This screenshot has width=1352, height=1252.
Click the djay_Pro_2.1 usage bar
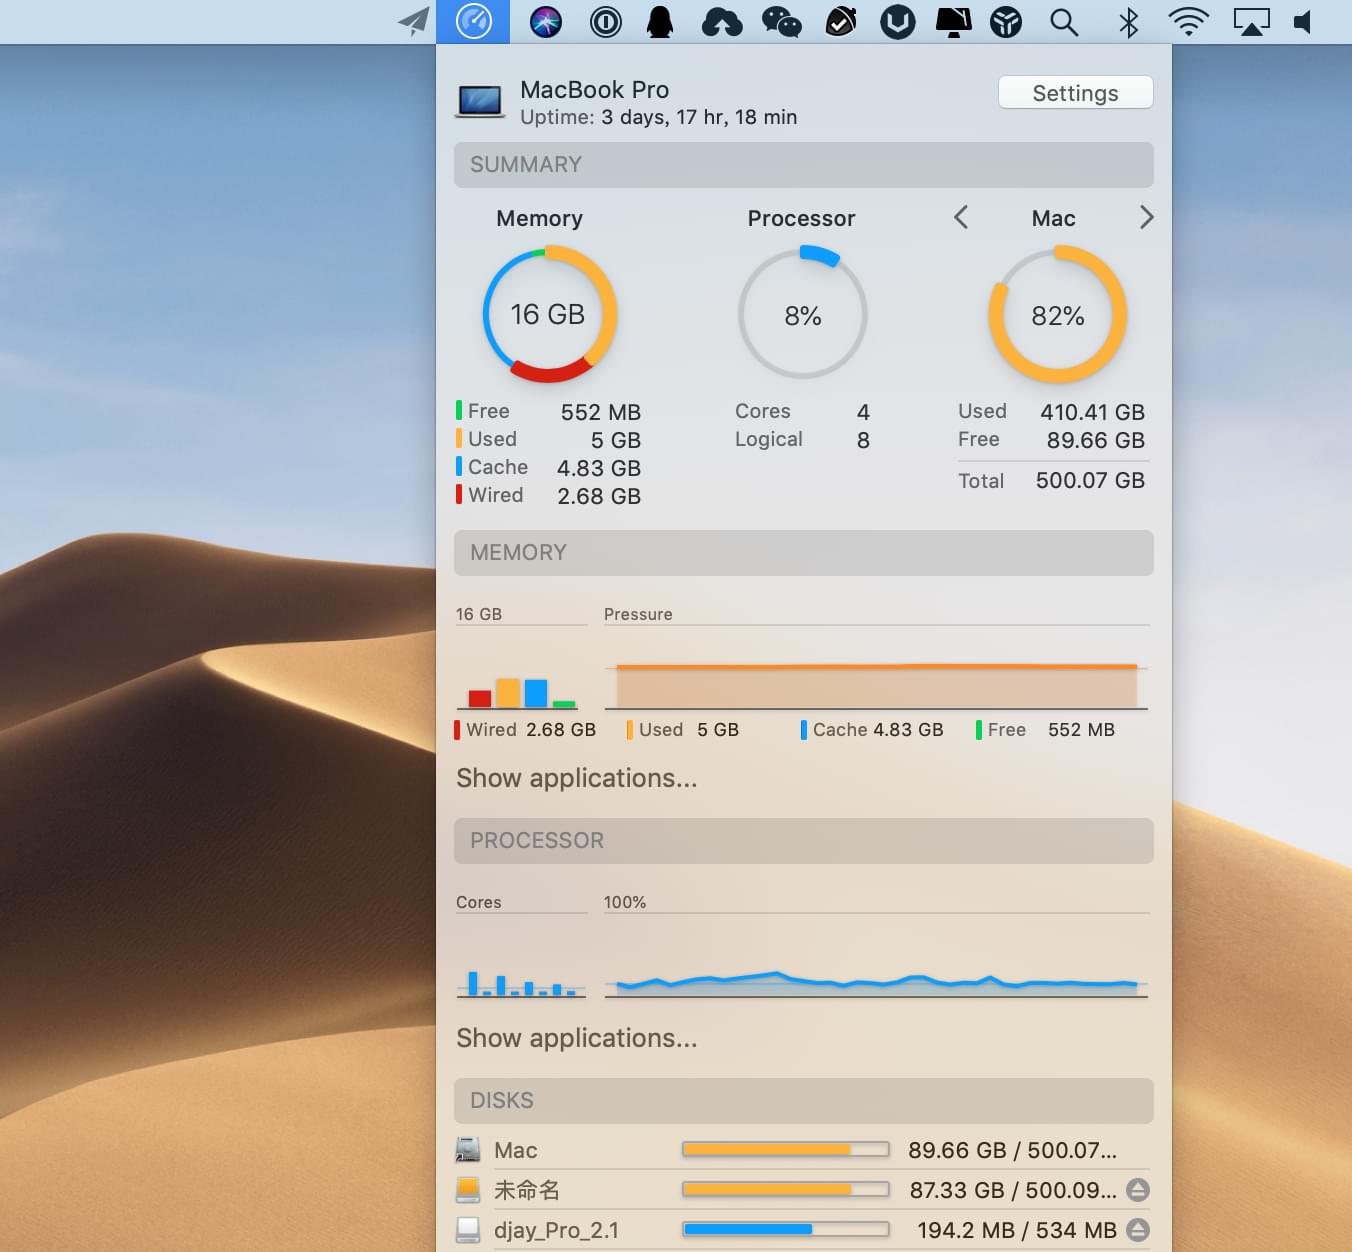[786, 1230]
